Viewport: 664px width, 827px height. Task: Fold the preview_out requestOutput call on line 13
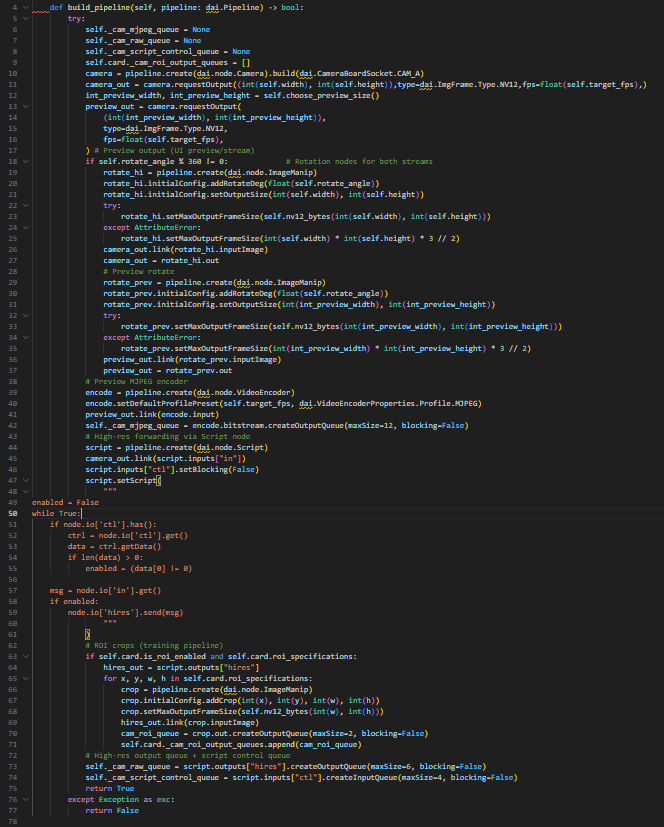[25, 107]
